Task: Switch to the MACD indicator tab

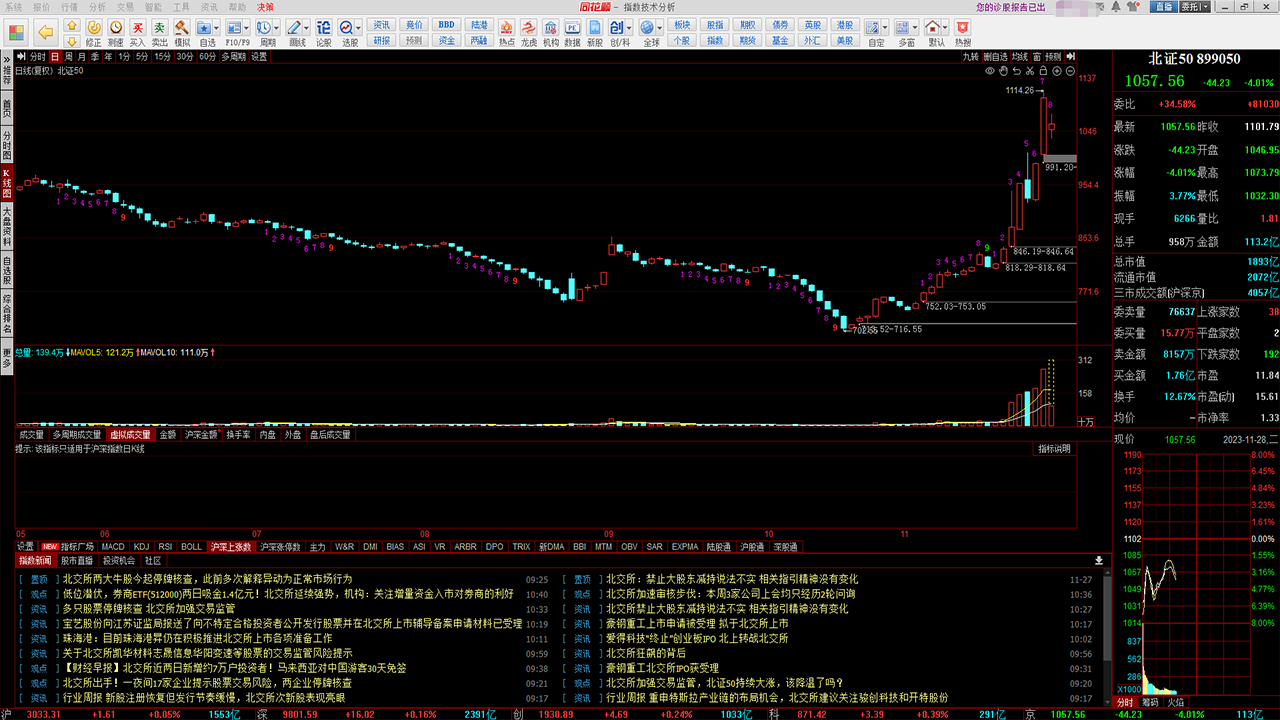Action: click(113, 547)
